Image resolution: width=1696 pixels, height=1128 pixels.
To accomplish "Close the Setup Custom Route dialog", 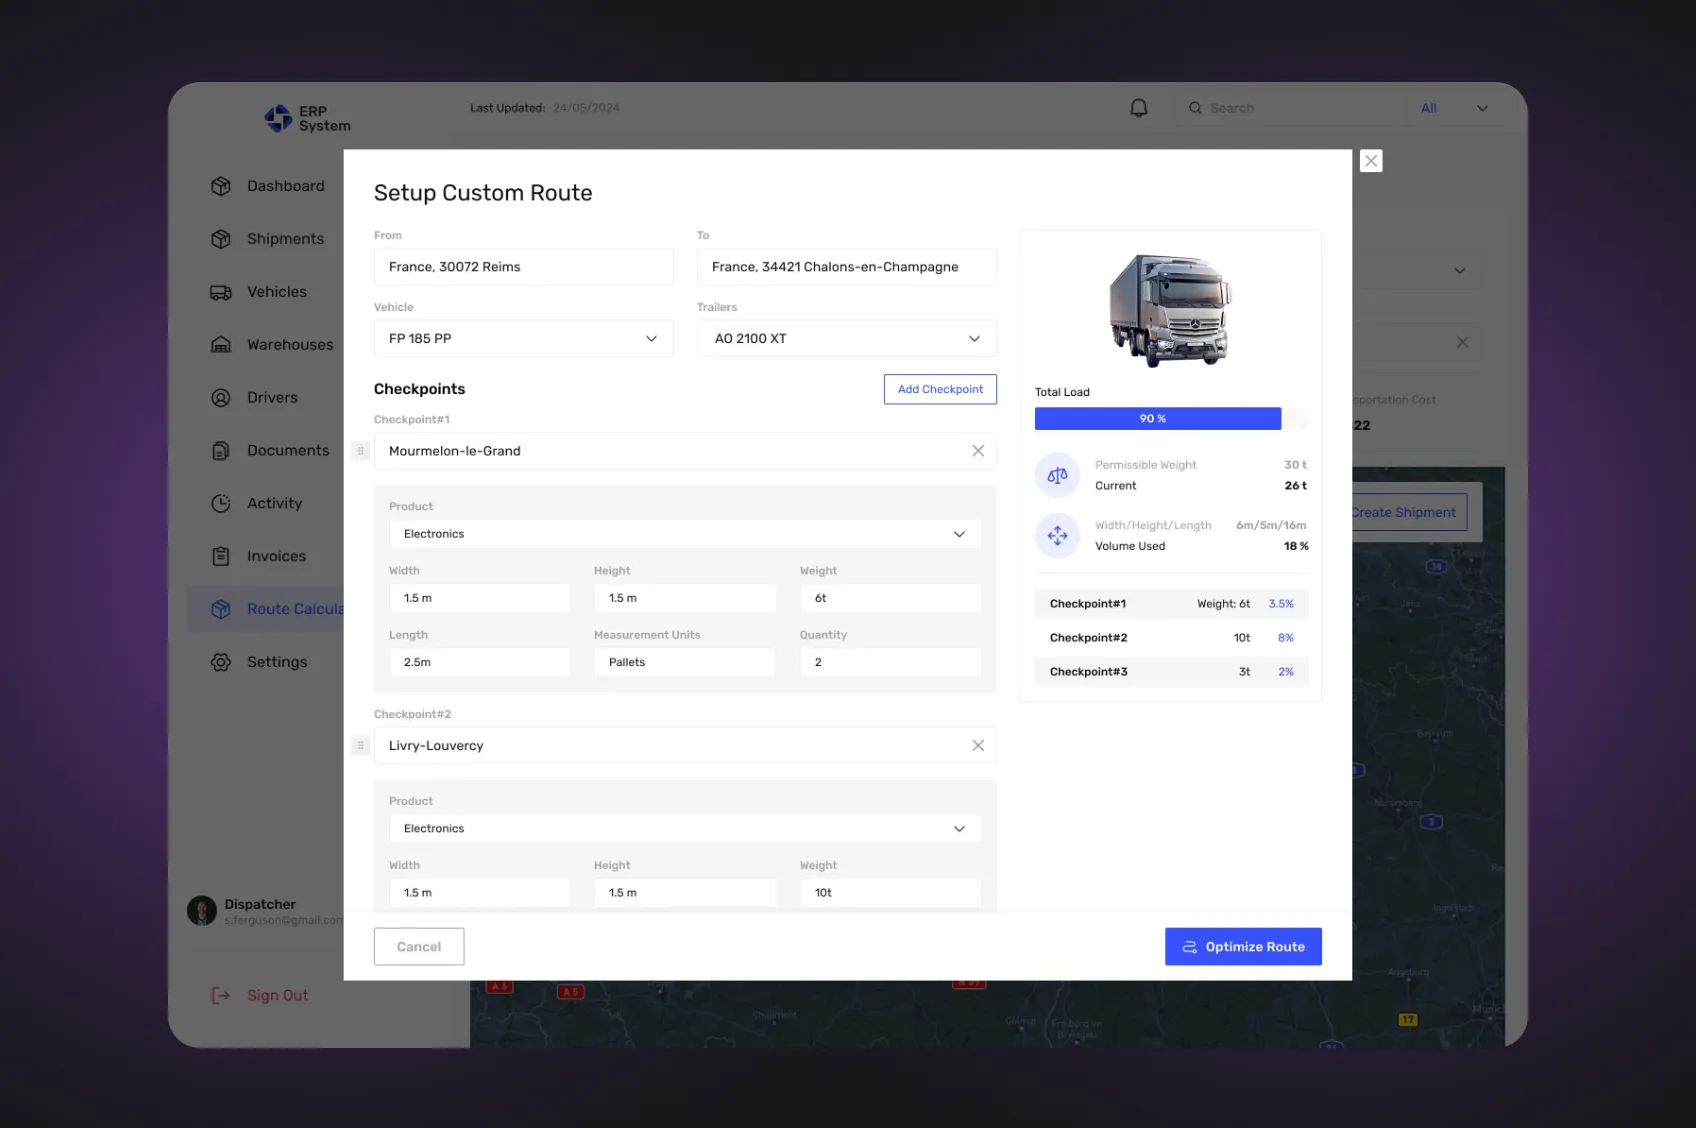I will point(1370,161).
